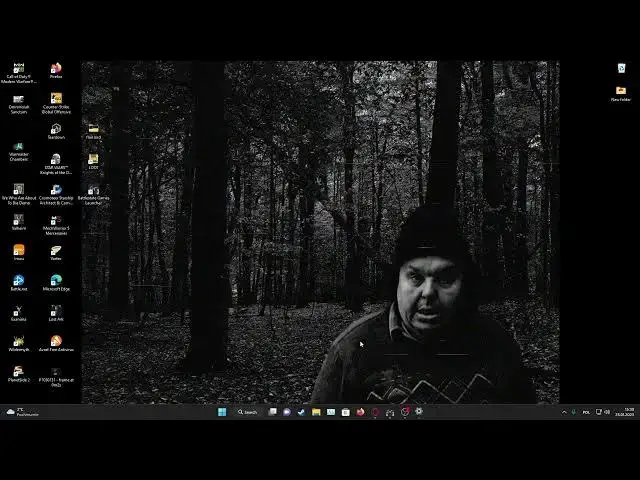Open We Who Are About To Die shortcut
Image resolution: width=640 pixels, height=480 pixels.
coord(19,194)
